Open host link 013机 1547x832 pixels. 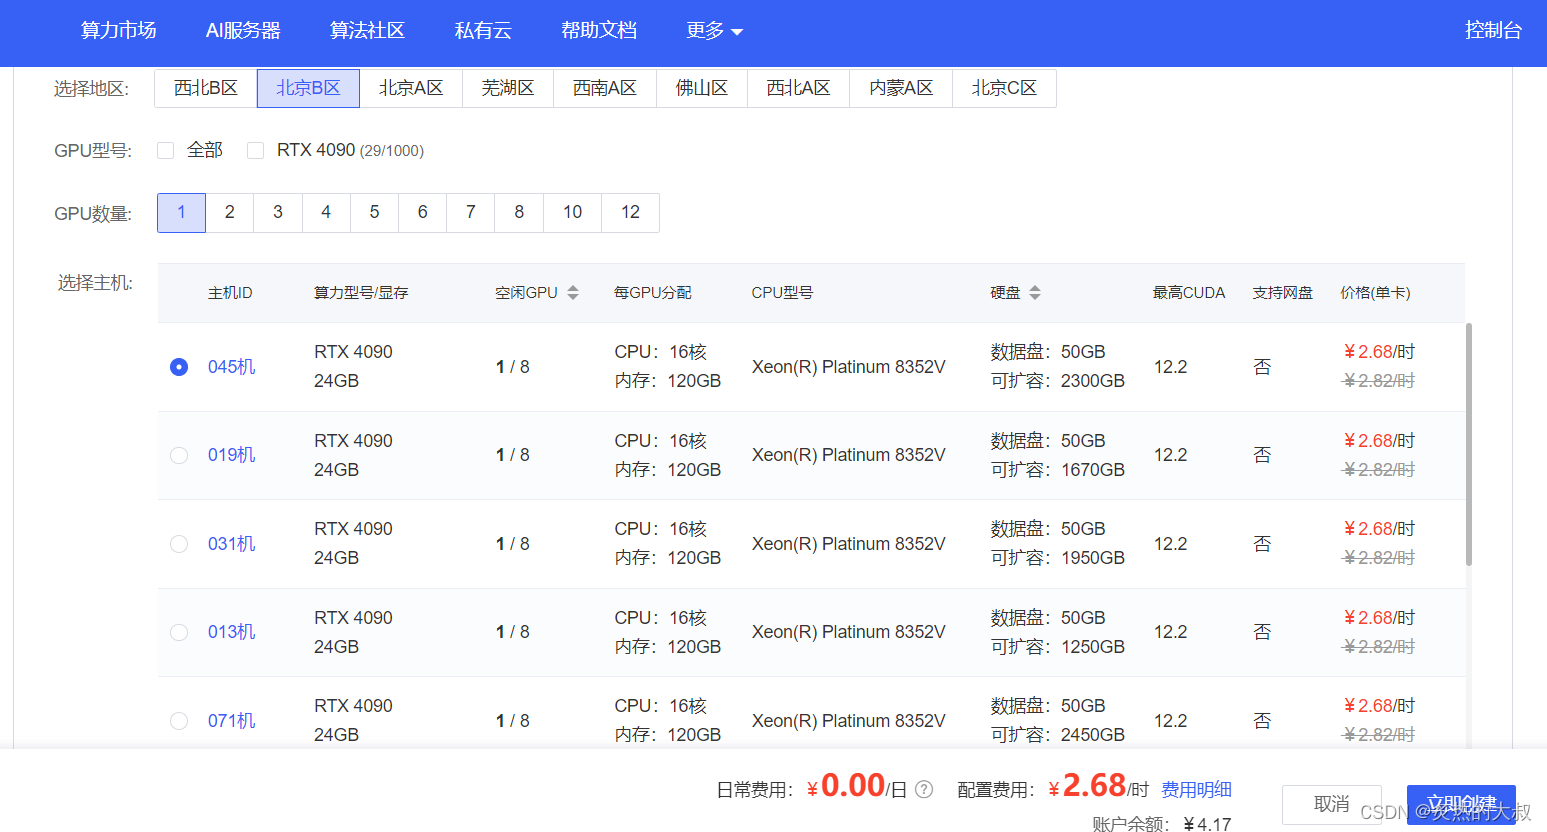[x=232, y=632]
